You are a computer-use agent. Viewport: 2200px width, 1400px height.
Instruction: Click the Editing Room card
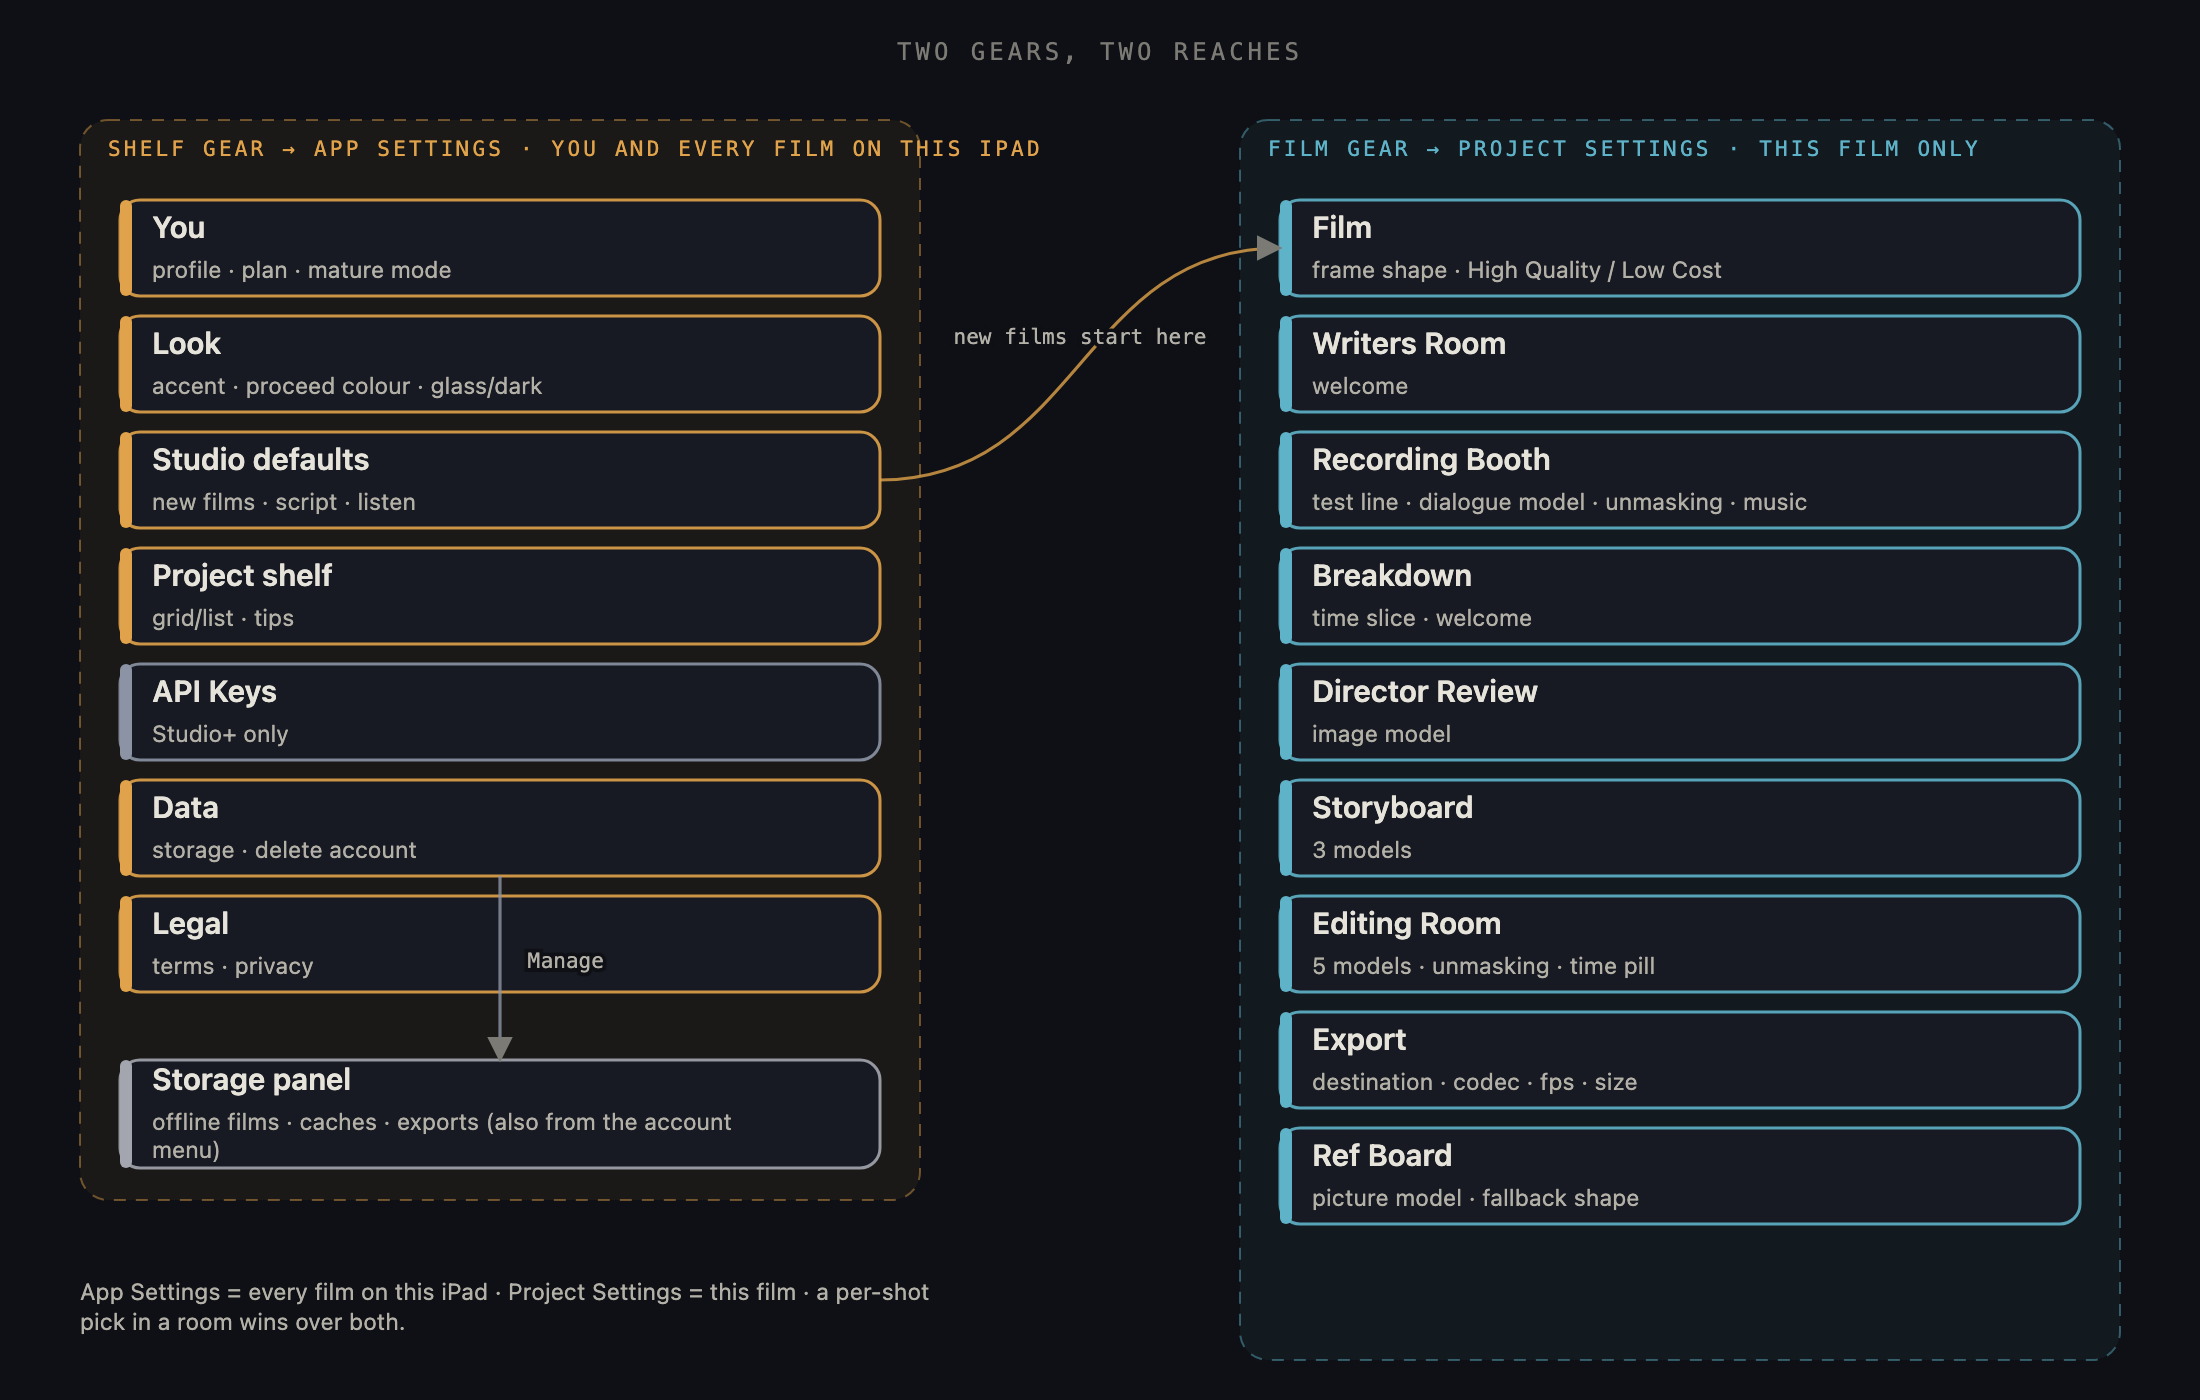1680,944
